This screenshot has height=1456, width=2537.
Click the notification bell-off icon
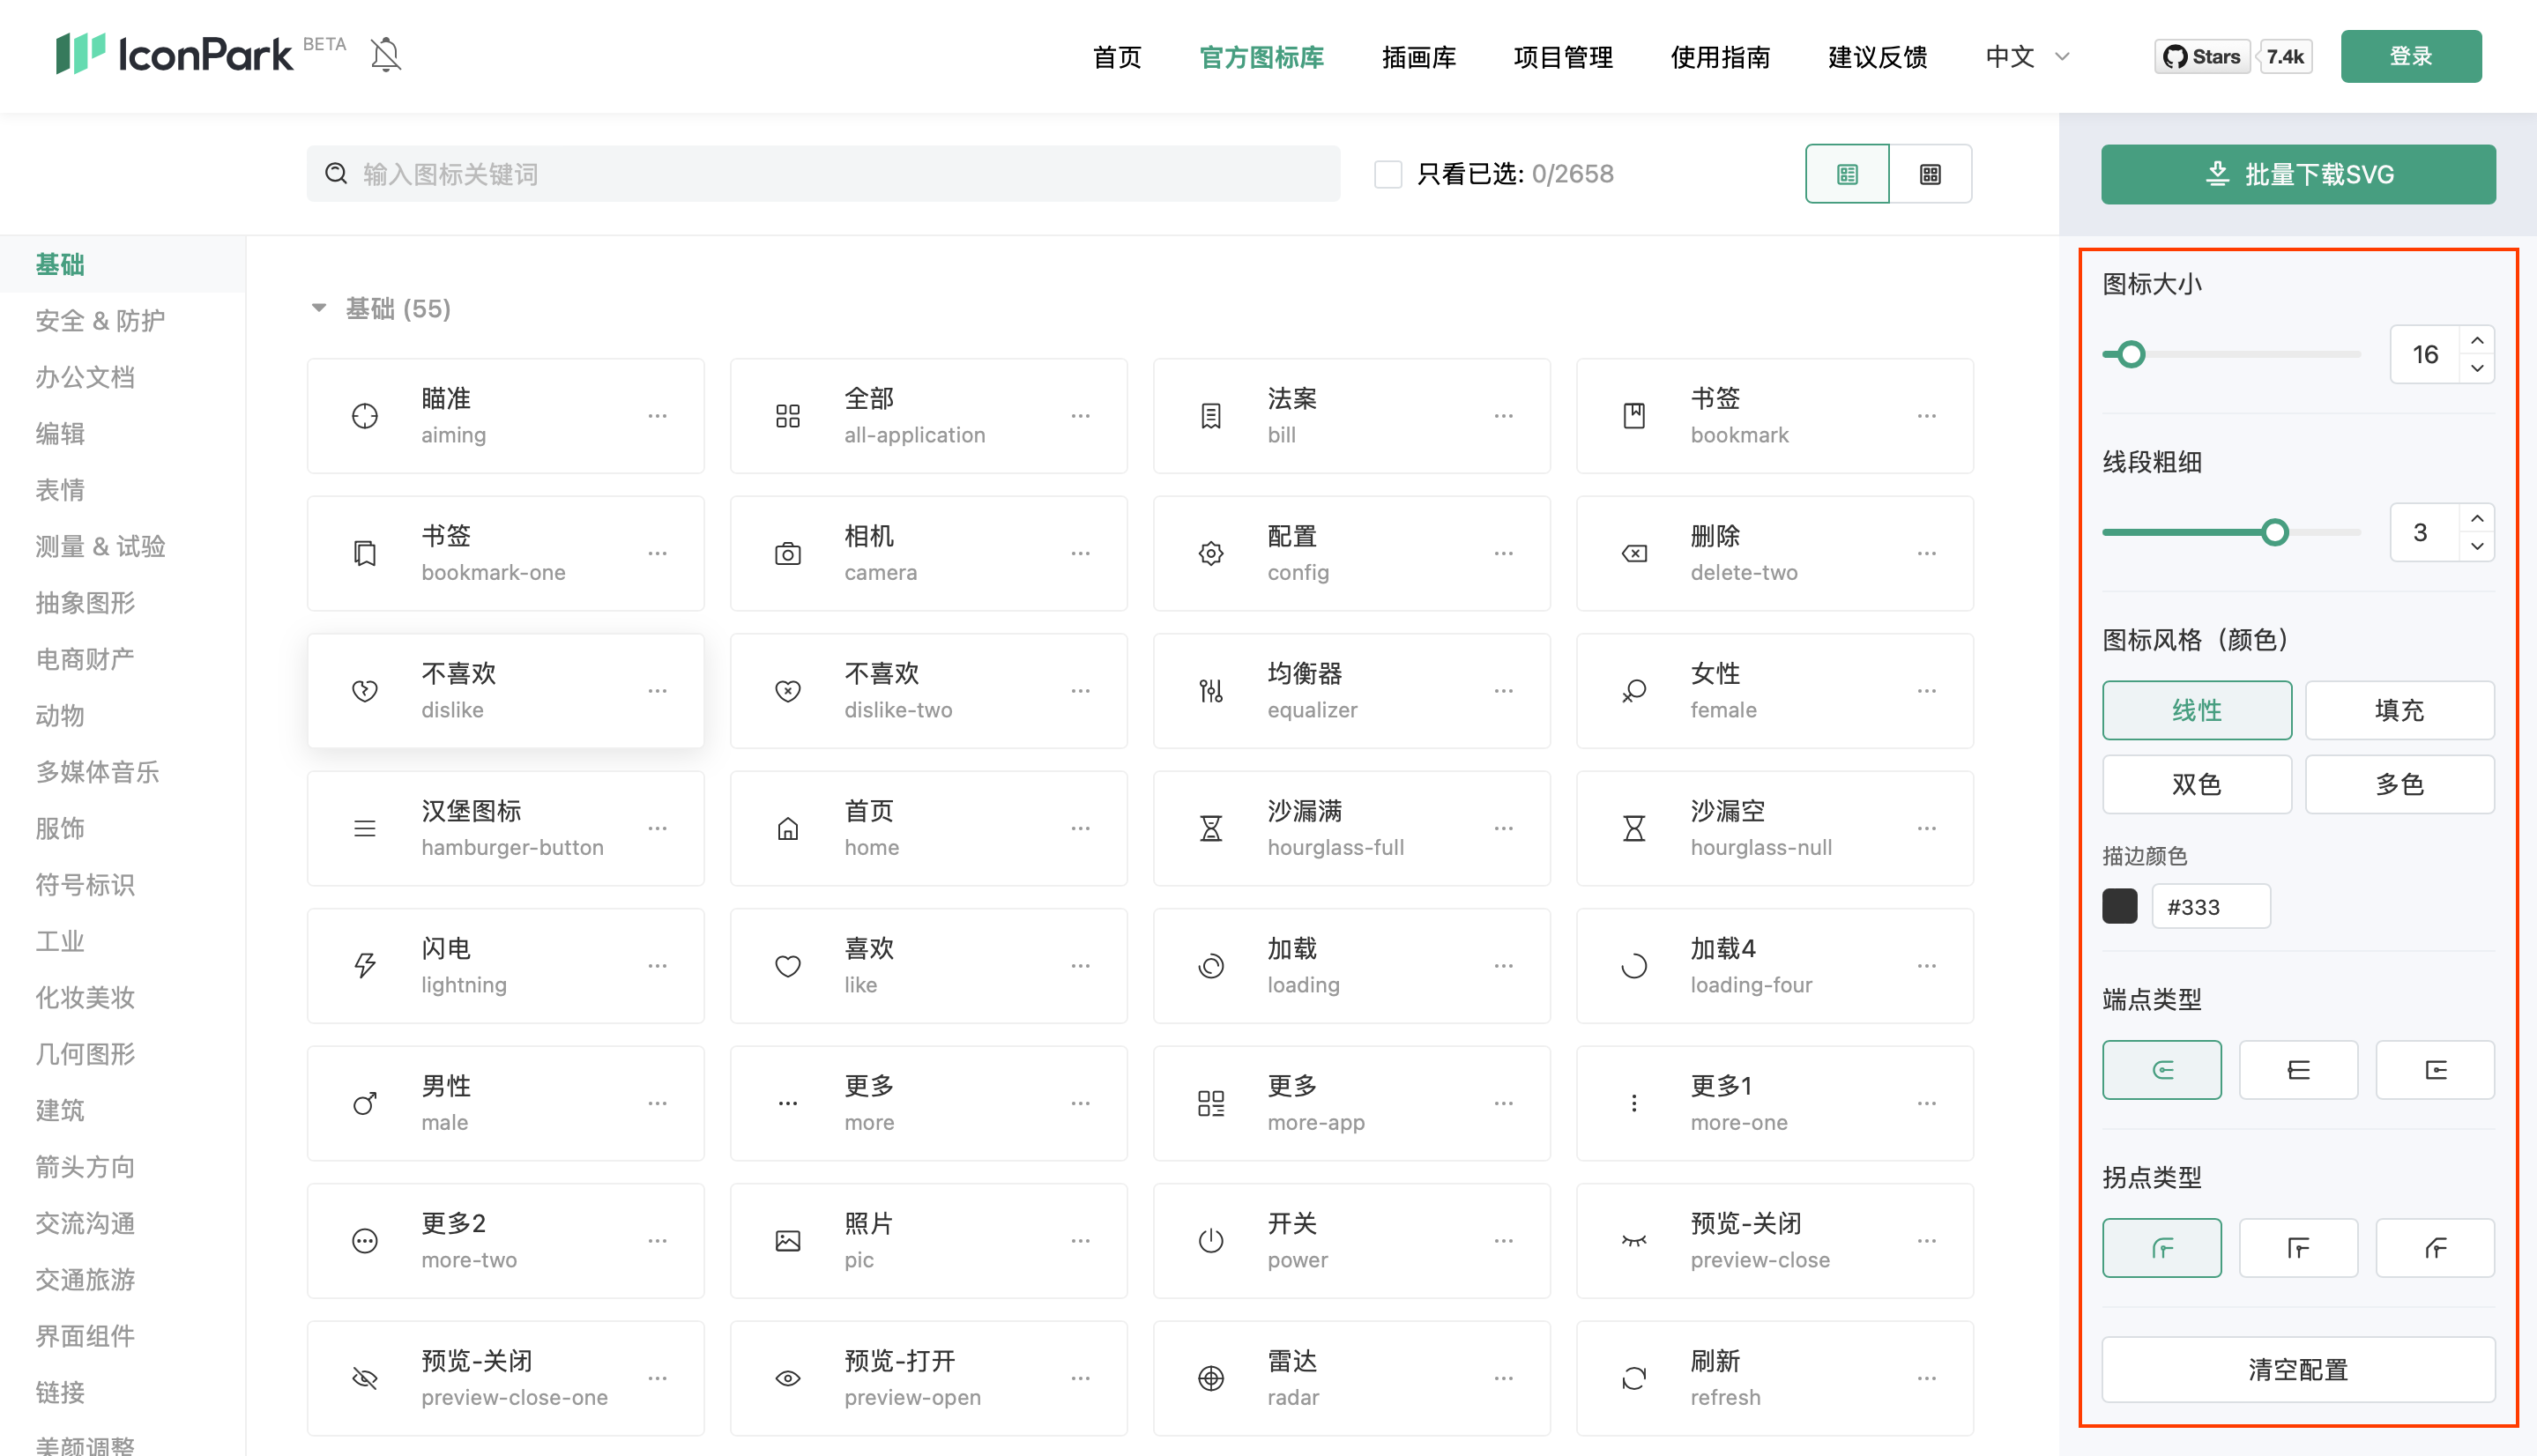click(x=386, y=54)
